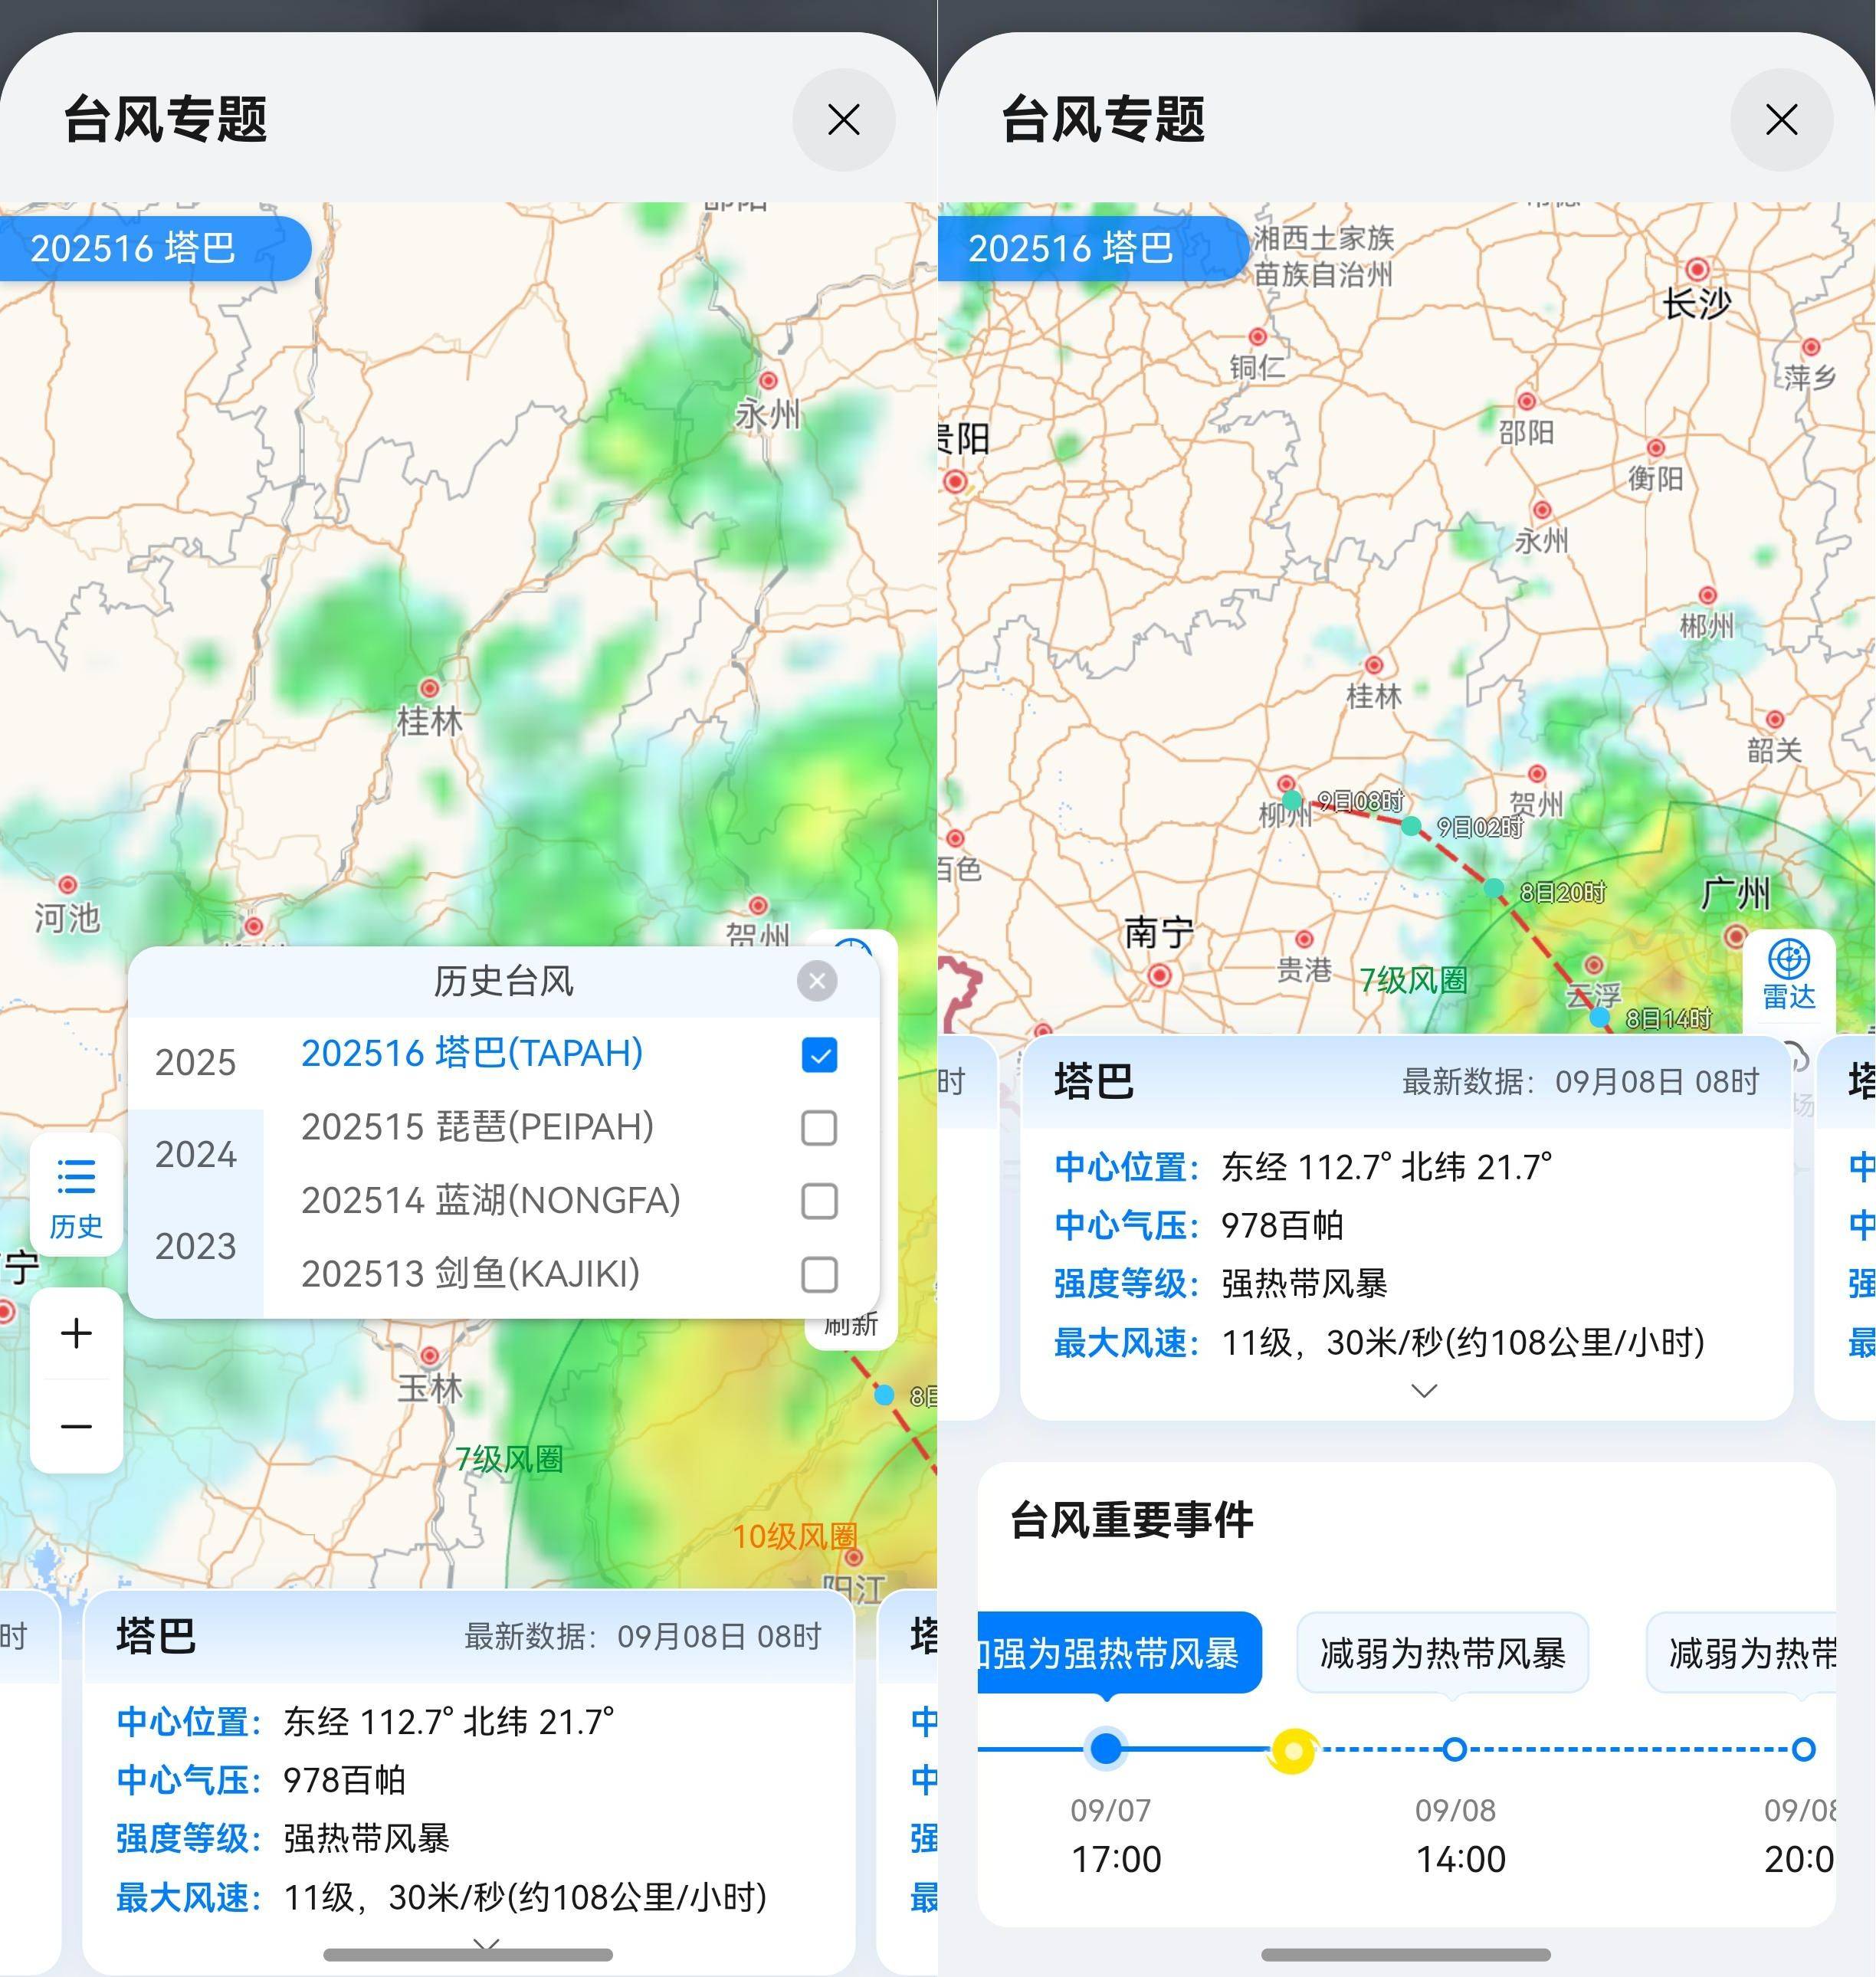Tap the yellow current-position typhoon marker
This screenshot has width=1876, height=1977.
(1292, 1750)
